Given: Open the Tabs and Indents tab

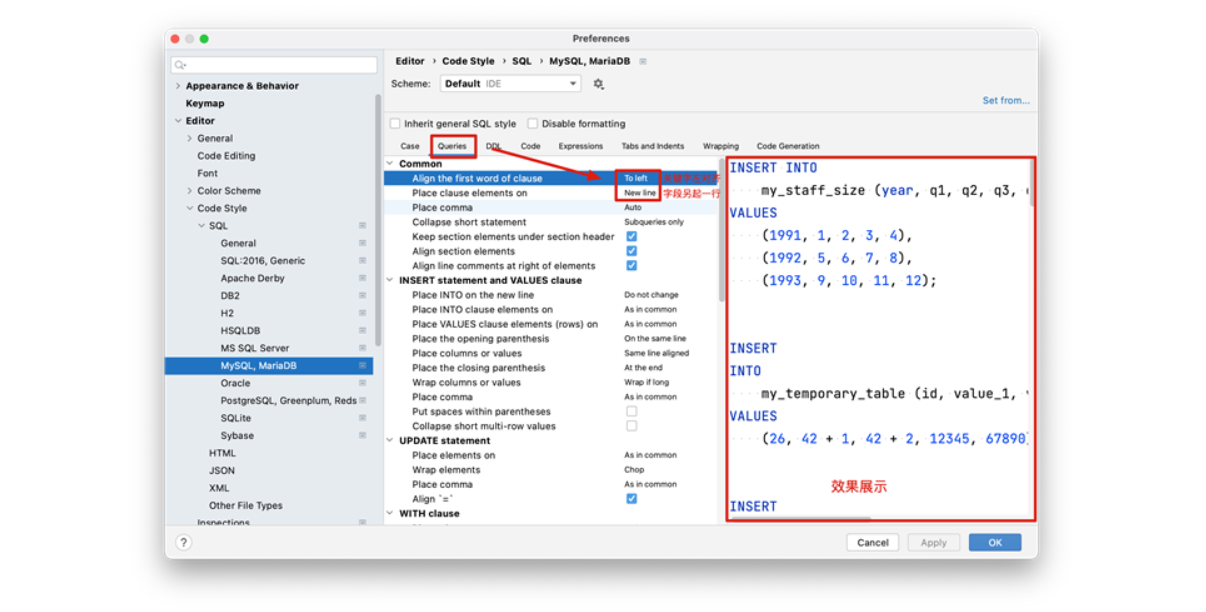Looking at the screenshot, I should (653, 146).
